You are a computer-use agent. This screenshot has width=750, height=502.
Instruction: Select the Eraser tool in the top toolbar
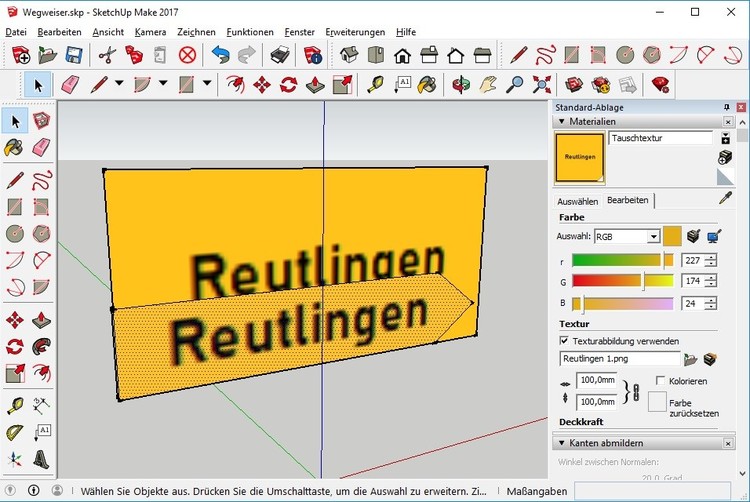click(71, 85)
